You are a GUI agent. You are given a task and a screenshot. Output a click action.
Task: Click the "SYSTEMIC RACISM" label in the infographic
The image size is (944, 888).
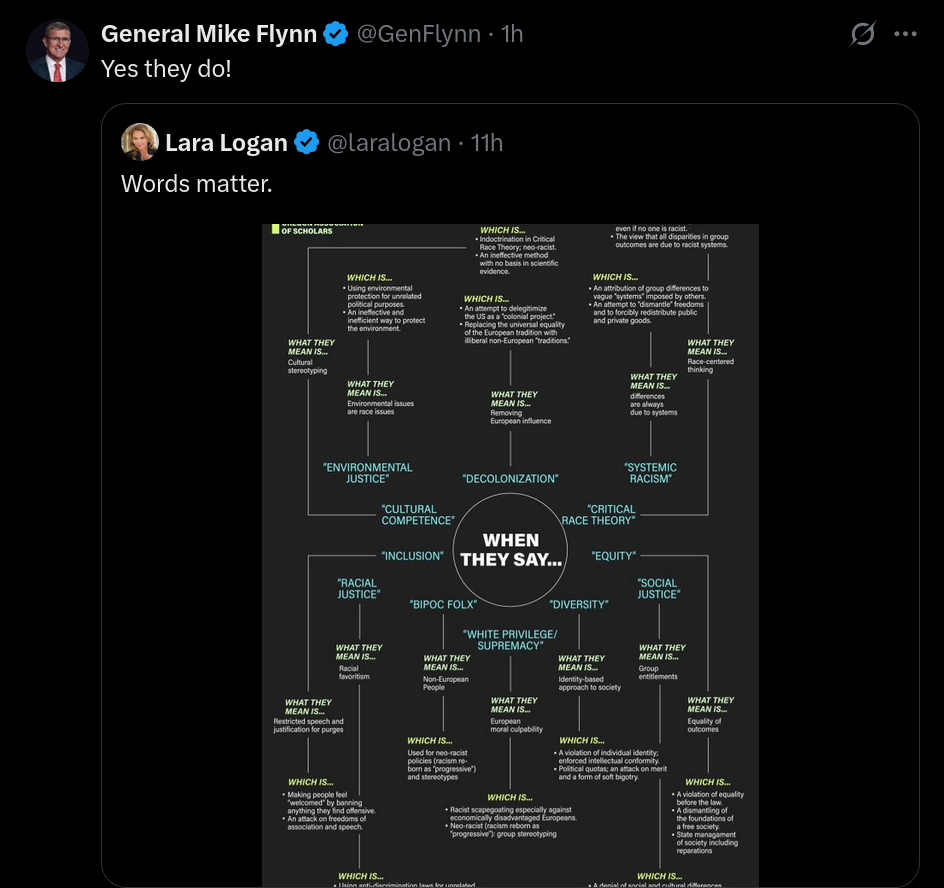pos(652,473)
